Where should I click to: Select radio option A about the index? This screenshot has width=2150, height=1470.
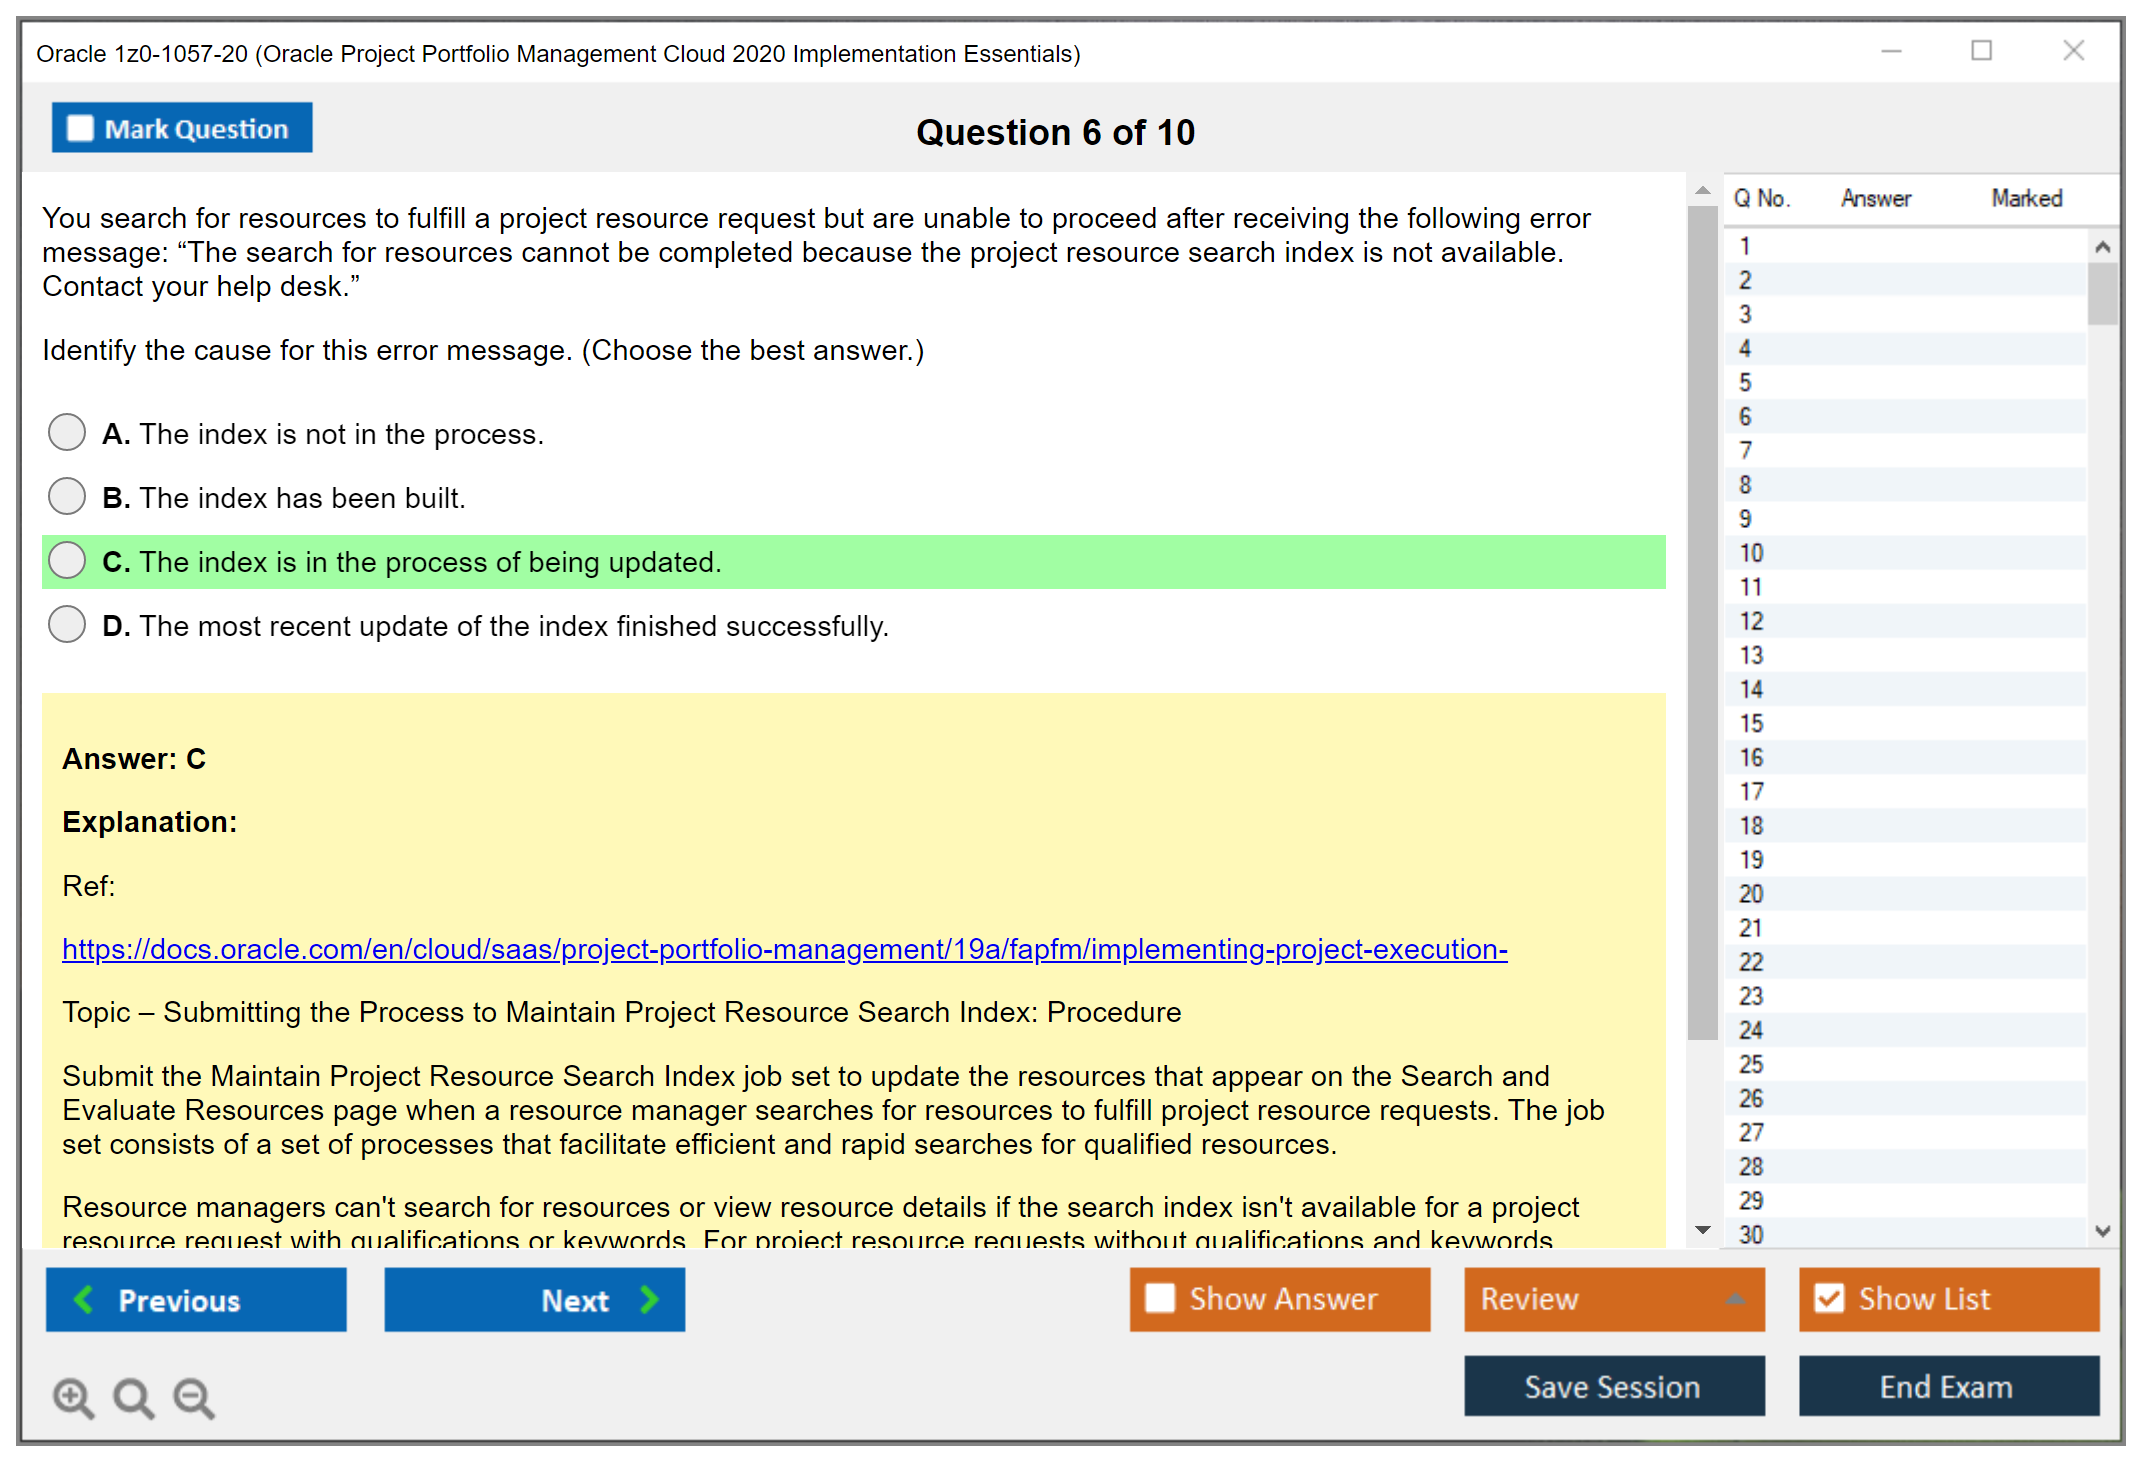click(67, 432)
